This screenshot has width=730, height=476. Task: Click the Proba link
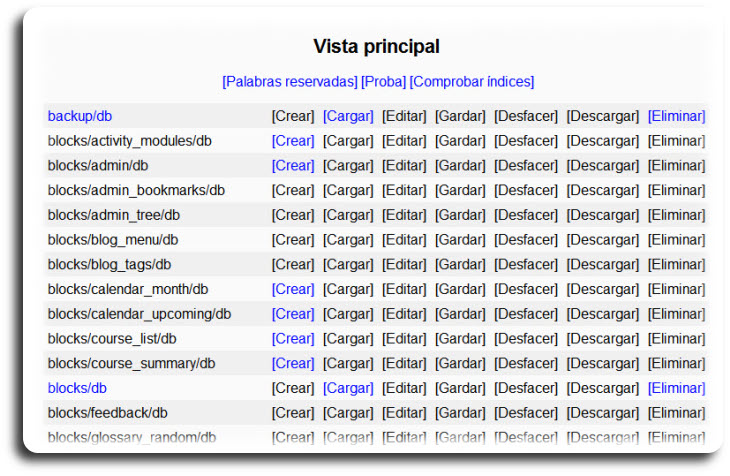point(383,82)
